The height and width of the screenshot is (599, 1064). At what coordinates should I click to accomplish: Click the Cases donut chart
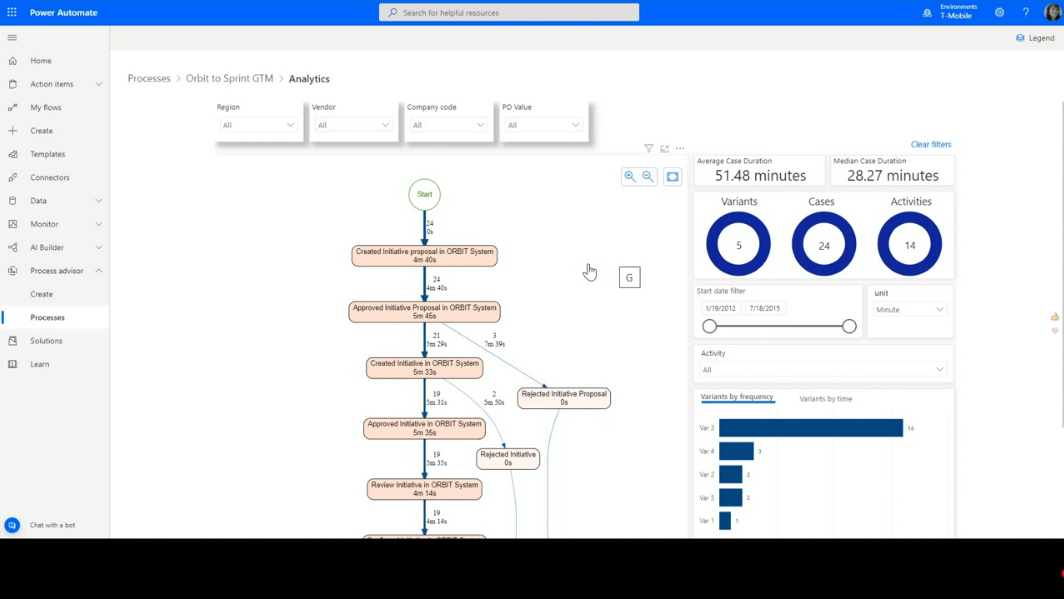[x=824, y=244]
